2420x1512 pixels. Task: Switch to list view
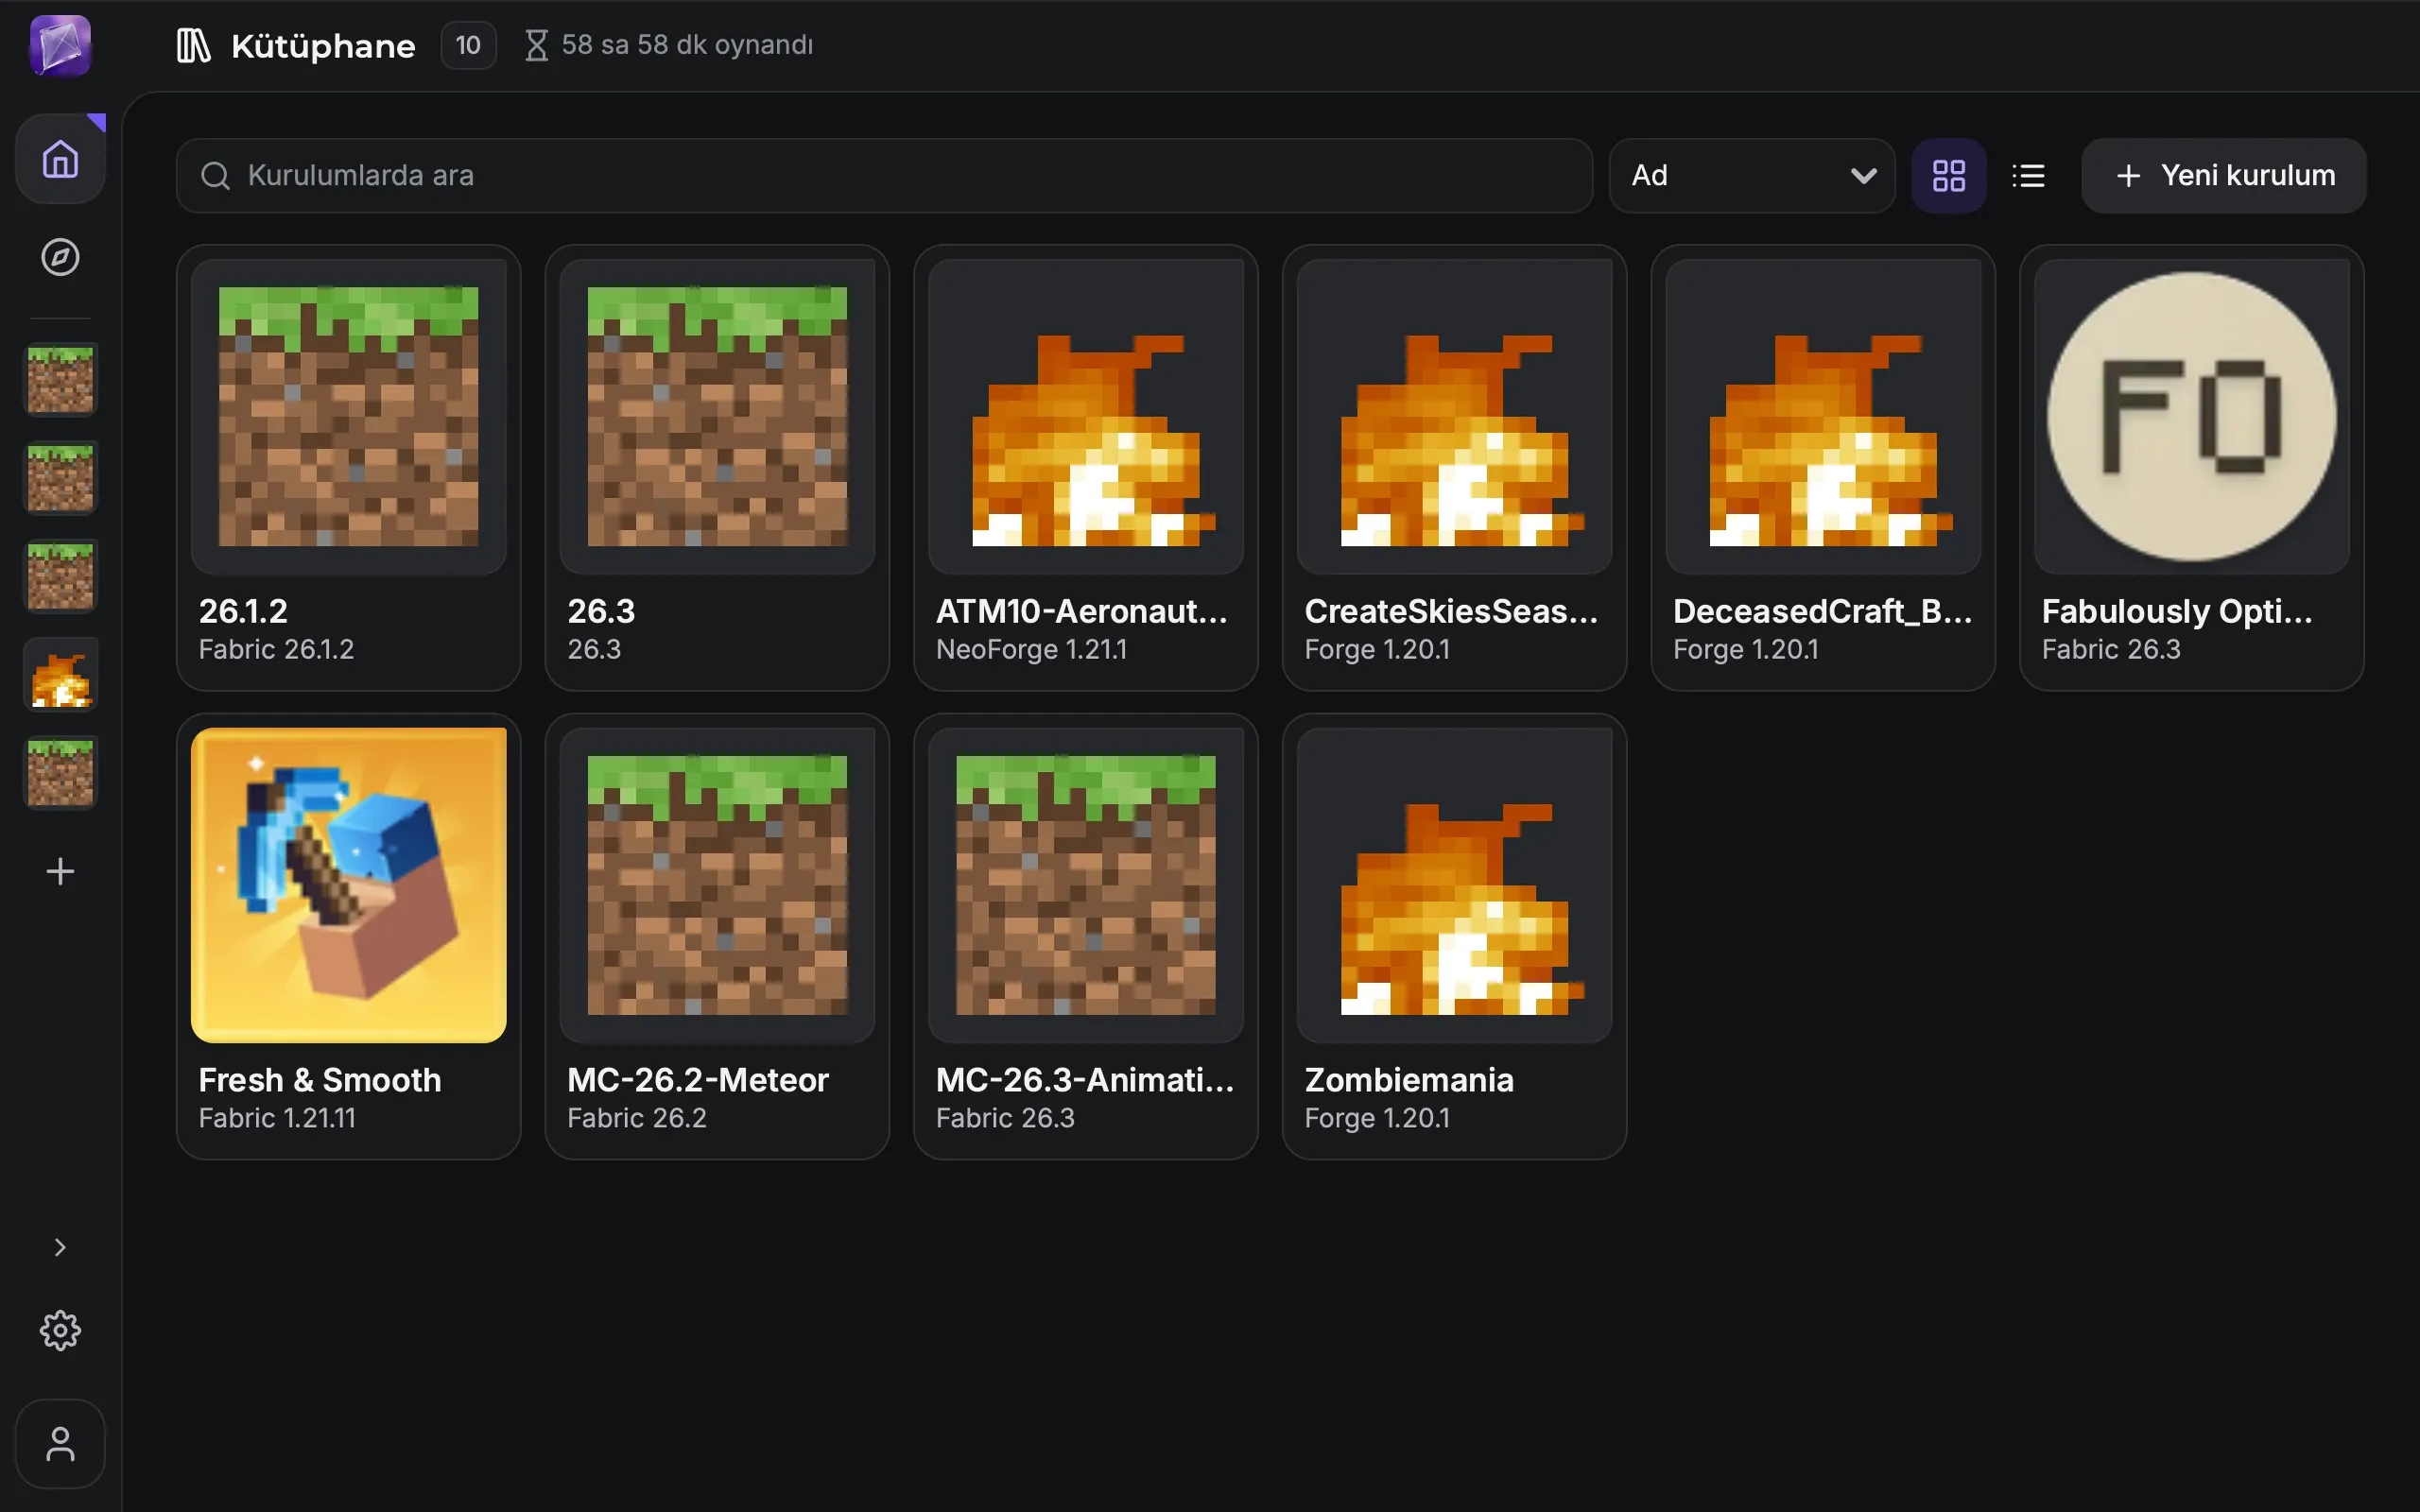2028,176
